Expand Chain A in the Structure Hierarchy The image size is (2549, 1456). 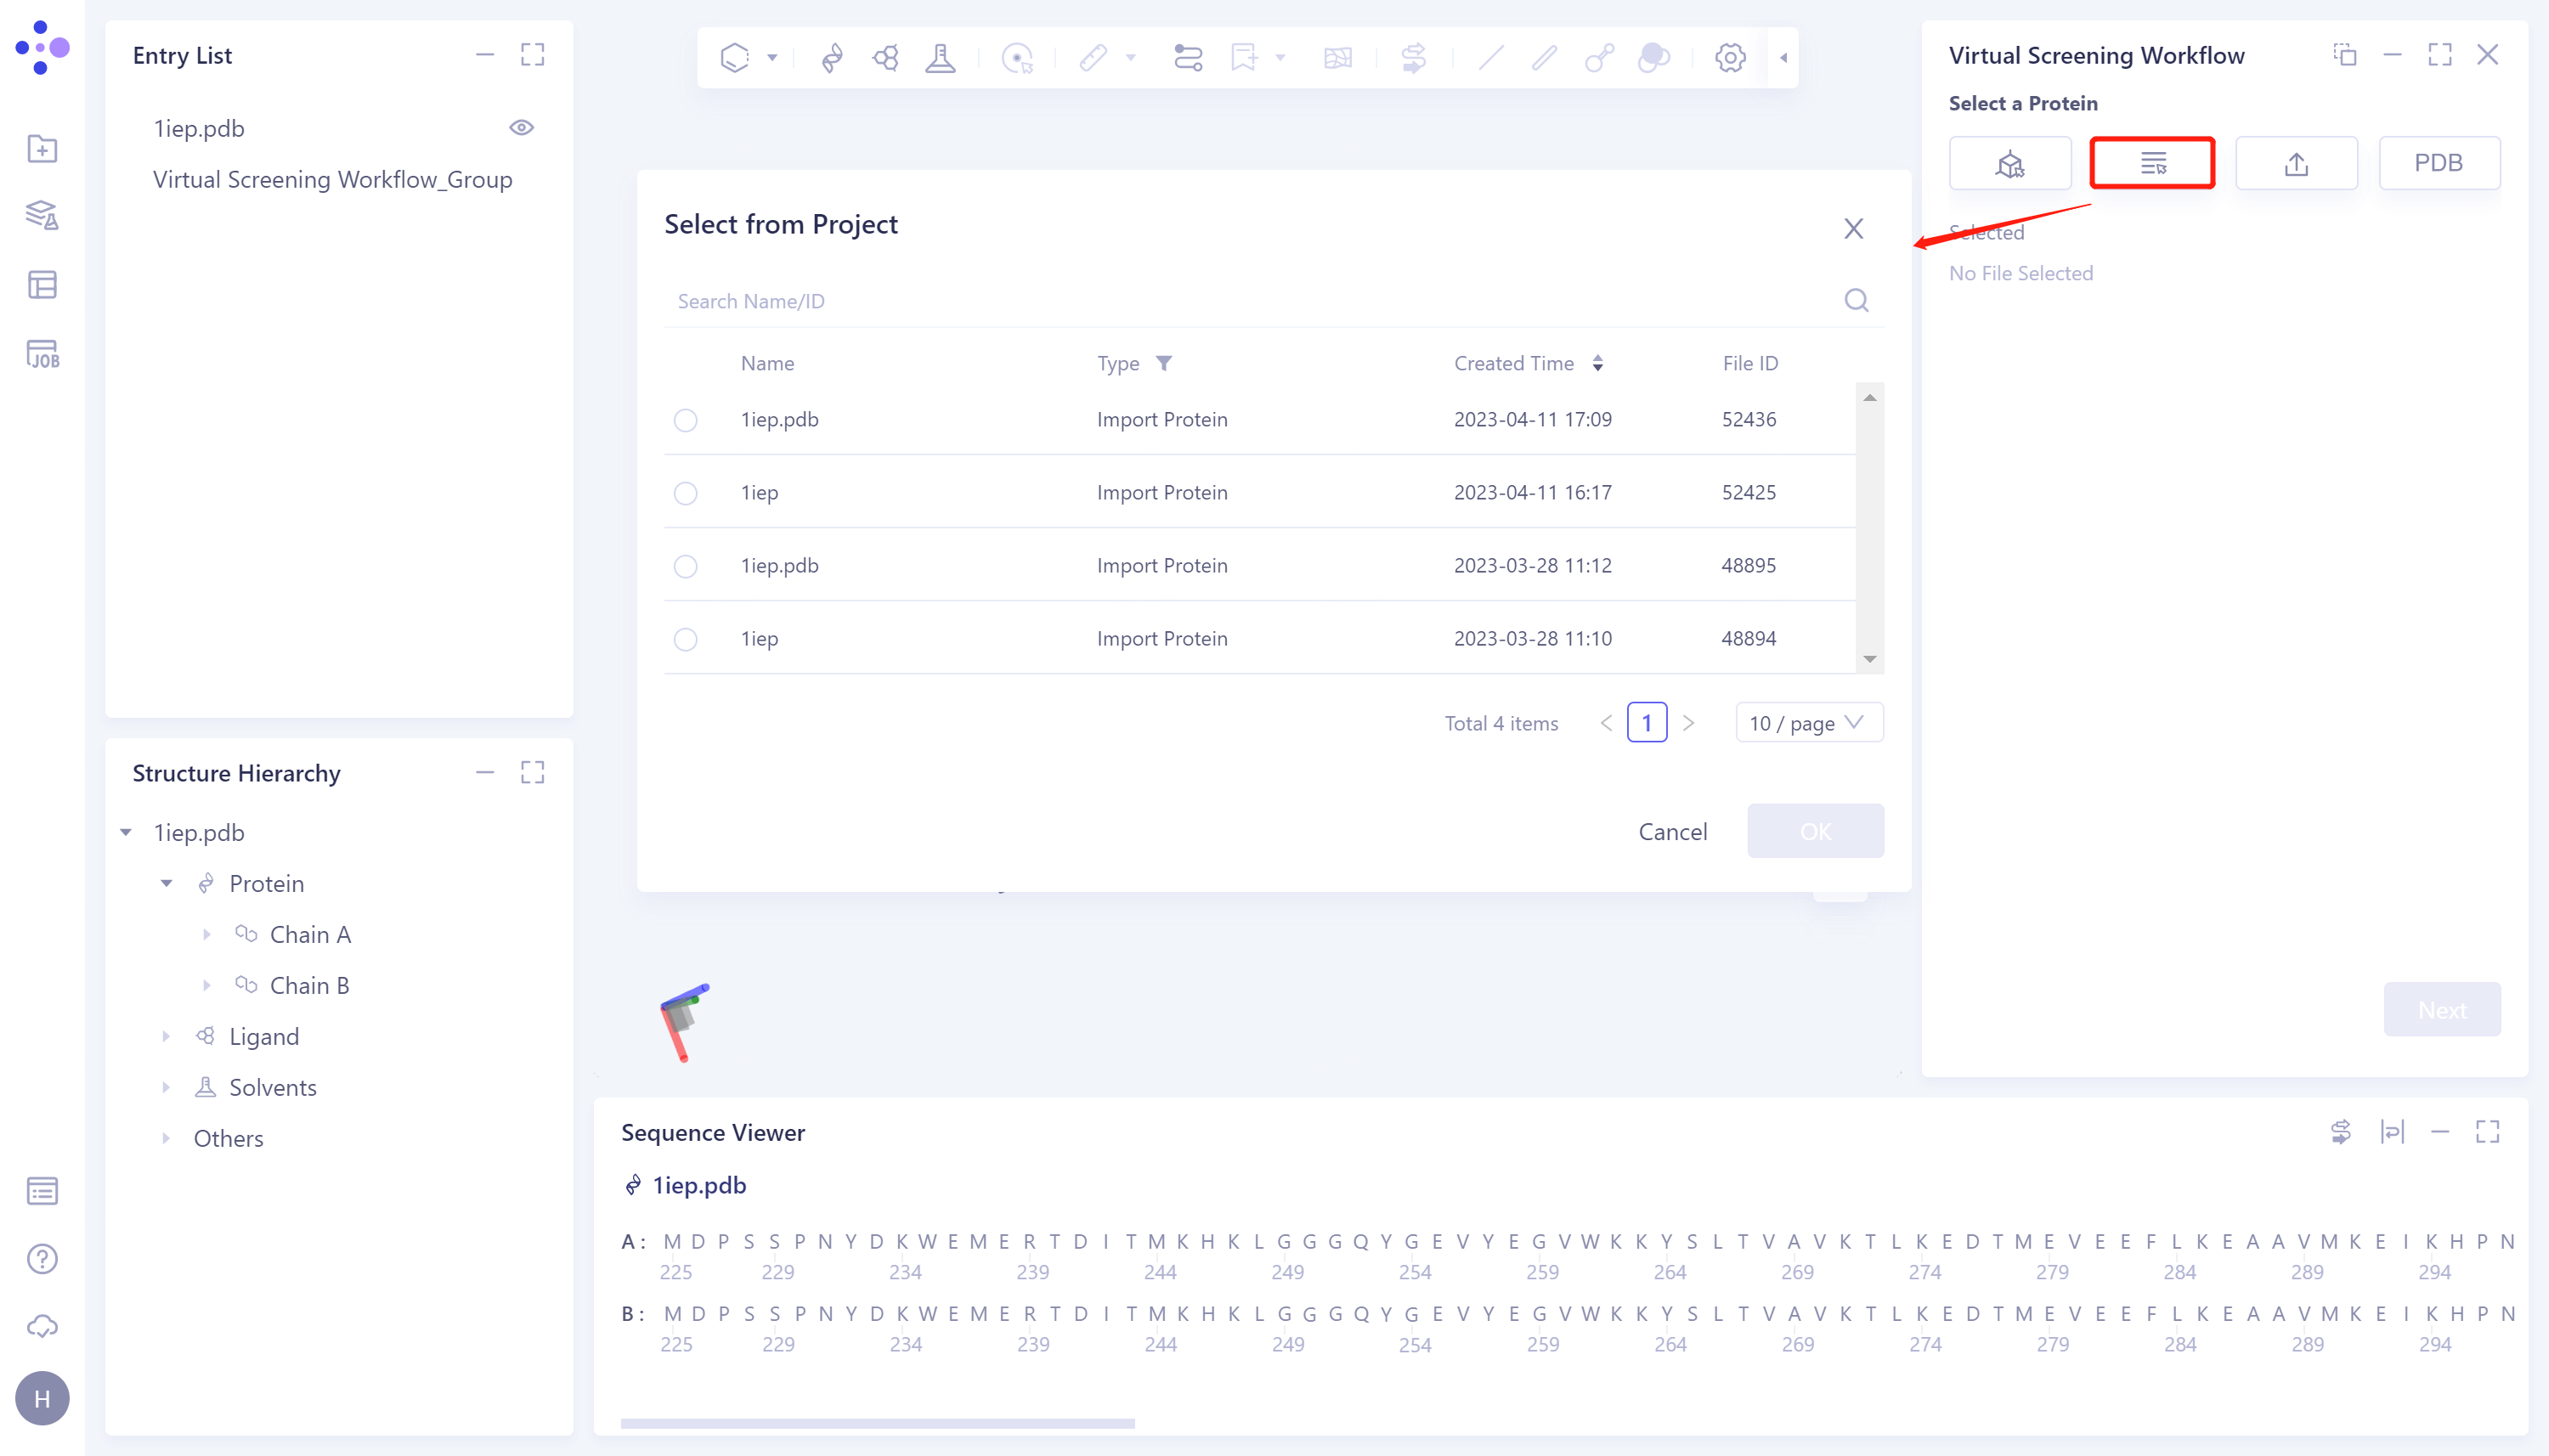click(207, 933)
